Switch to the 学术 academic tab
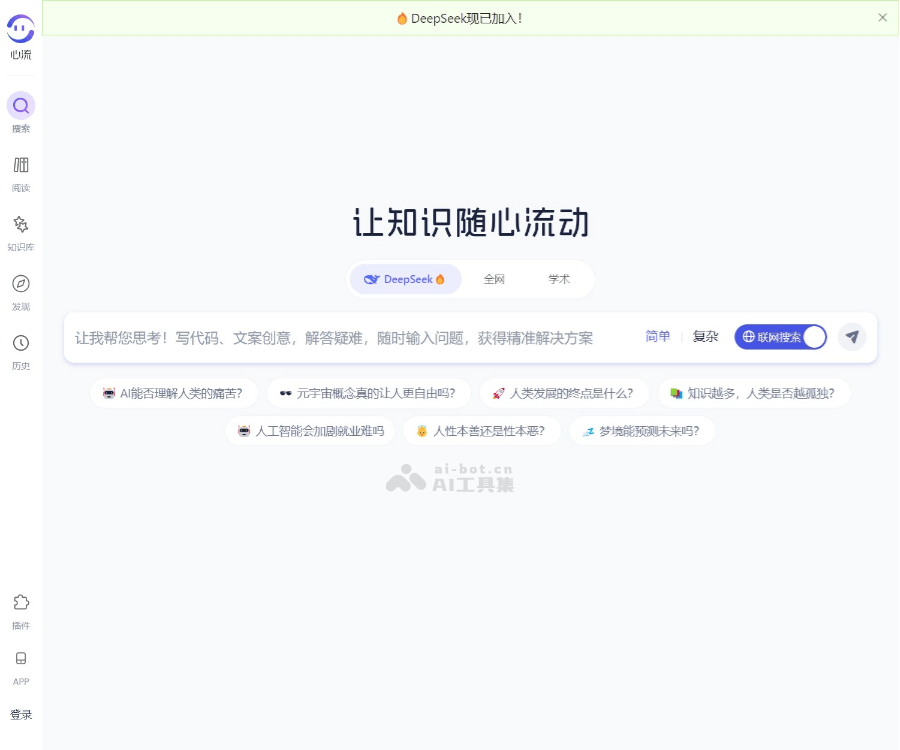 [560, 279]
